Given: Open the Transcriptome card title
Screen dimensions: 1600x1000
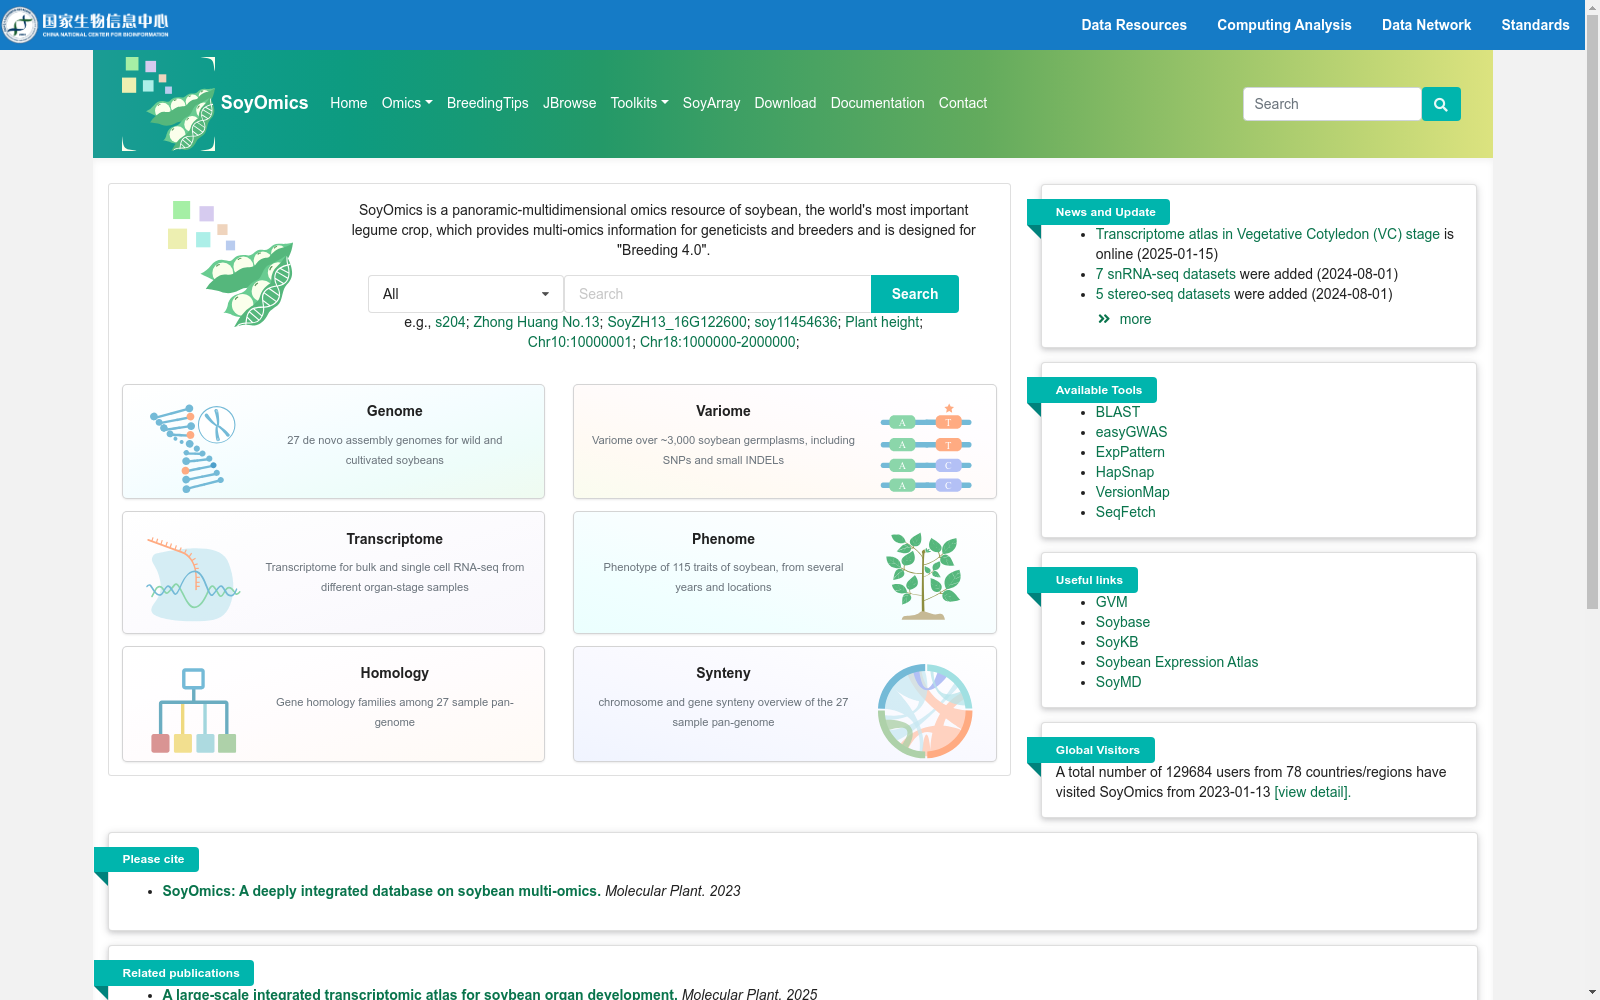Looking at the screenshot, I should point(395,539).
